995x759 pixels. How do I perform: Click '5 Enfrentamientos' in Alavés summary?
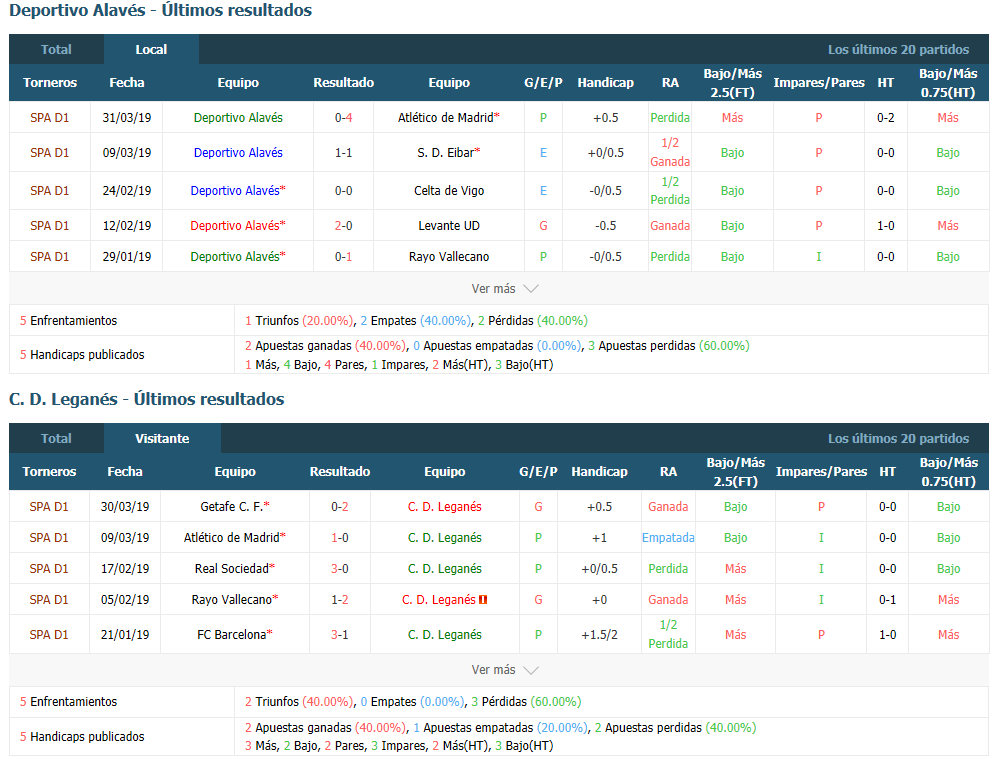(69, 320)
